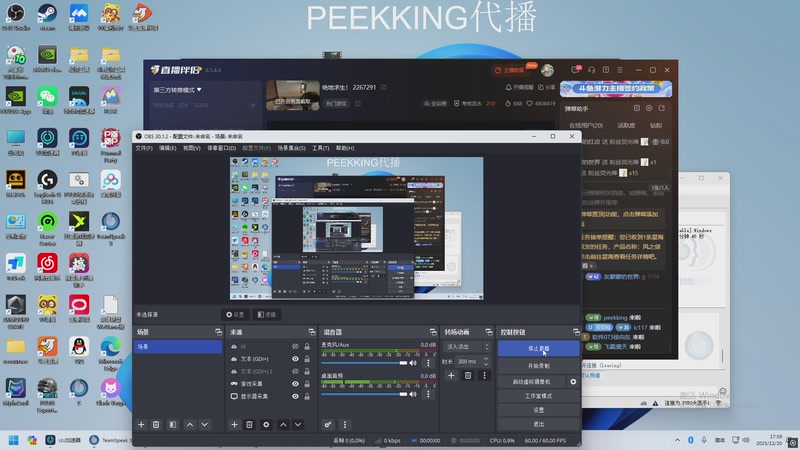
Task: Pop out the Sources dock icon
Action: tap(312, 332)
